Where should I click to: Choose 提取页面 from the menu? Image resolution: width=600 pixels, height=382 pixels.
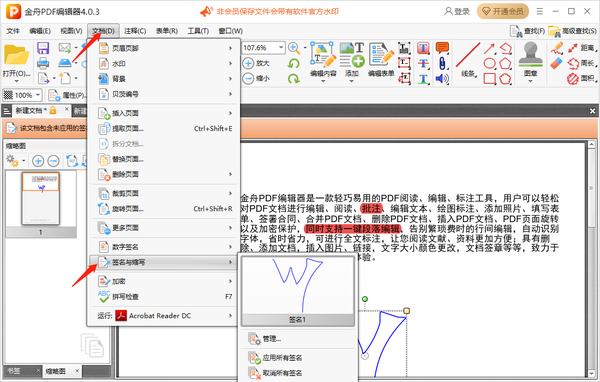164,129
